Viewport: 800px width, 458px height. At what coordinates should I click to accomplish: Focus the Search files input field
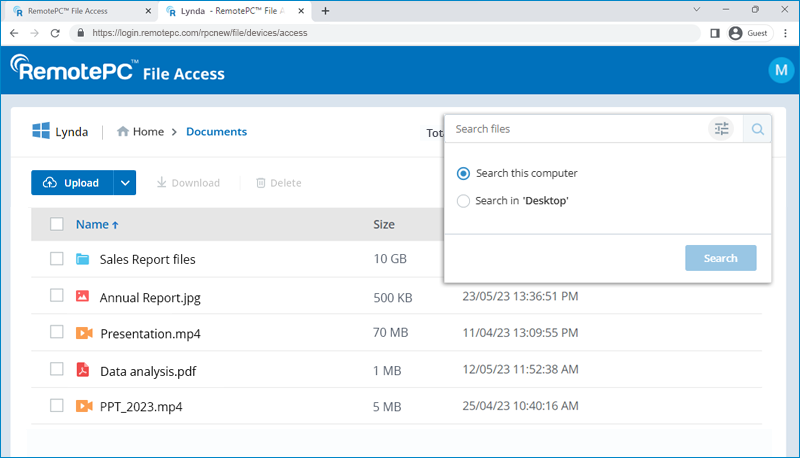tap(576, 129)
